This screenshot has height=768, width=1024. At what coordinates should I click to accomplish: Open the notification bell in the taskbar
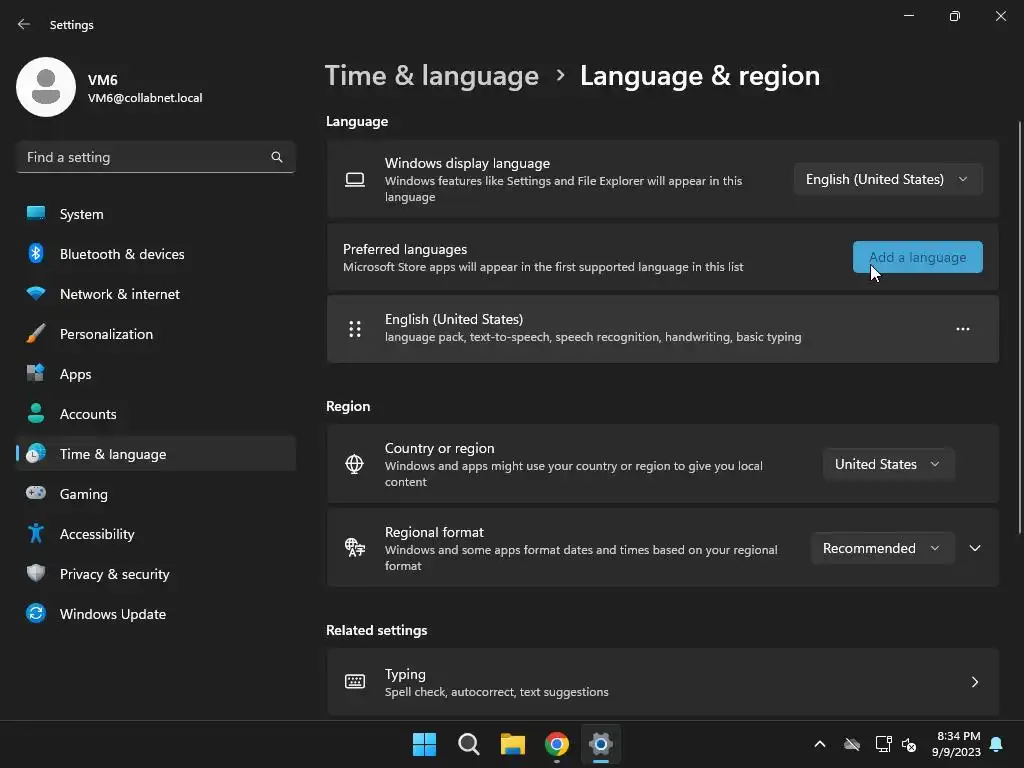tap(997, 744)
